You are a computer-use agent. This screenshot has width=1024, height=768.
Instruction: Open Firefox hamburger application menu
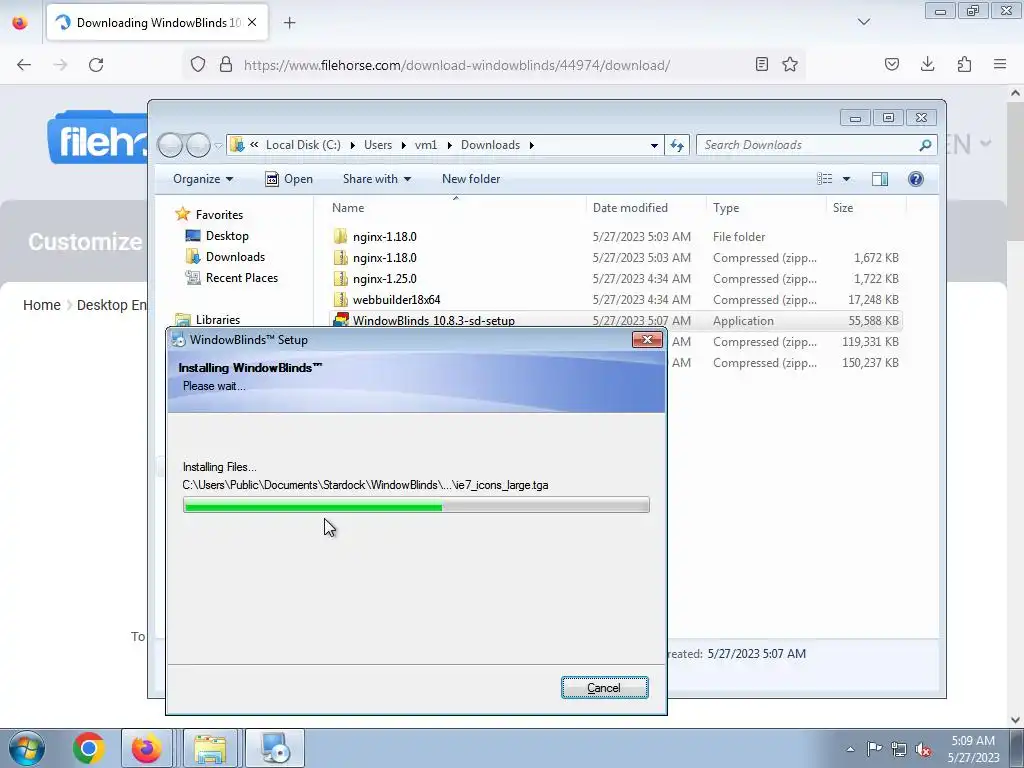coord(1000,64)
